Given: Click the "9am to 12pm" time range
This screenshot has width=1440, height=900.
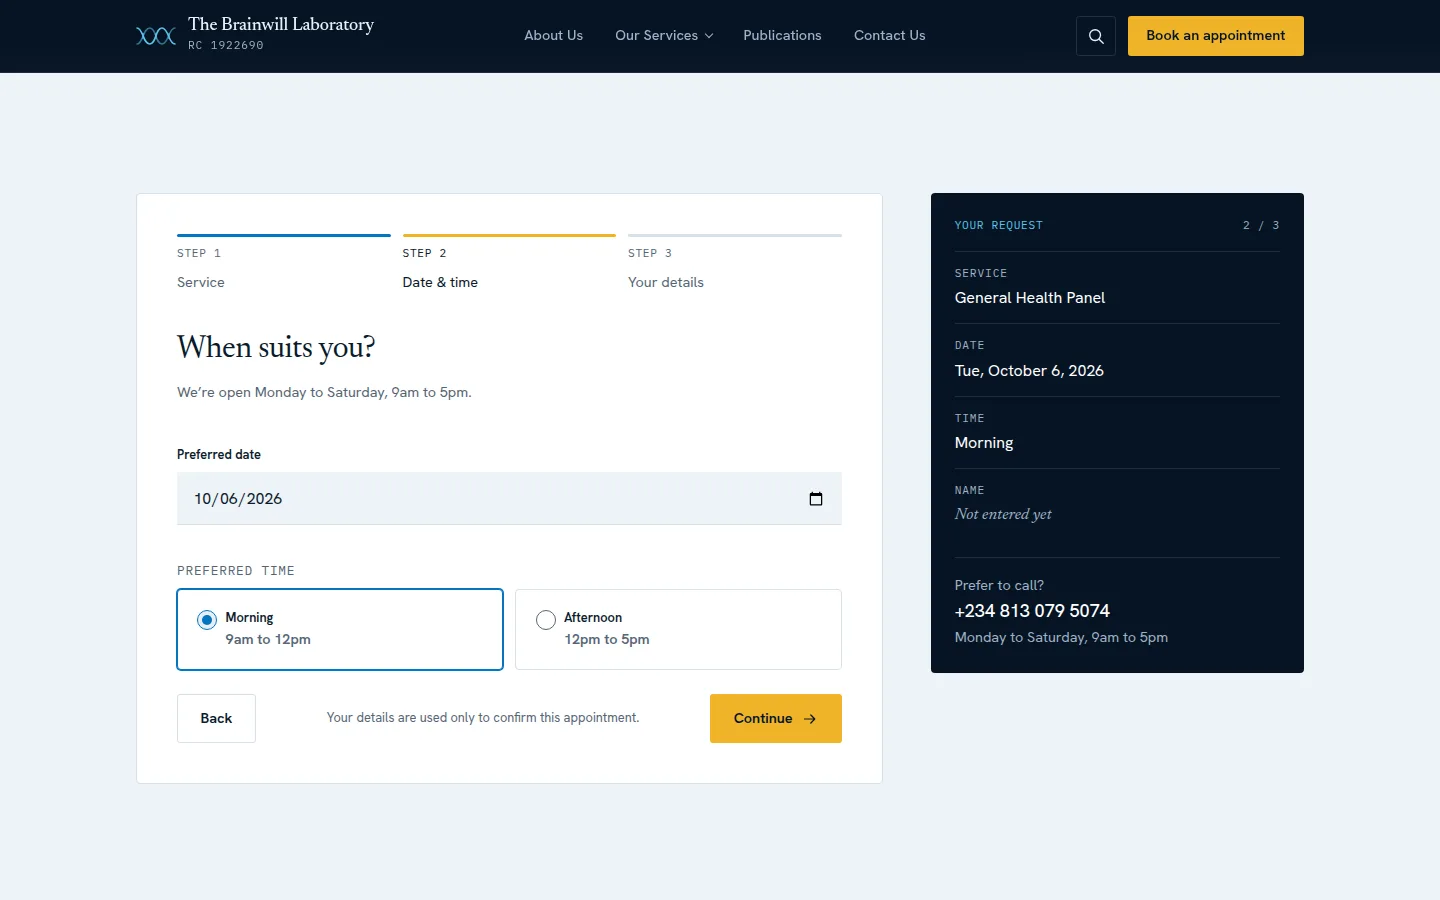Looking at the screenshot, I should (268, 640).
